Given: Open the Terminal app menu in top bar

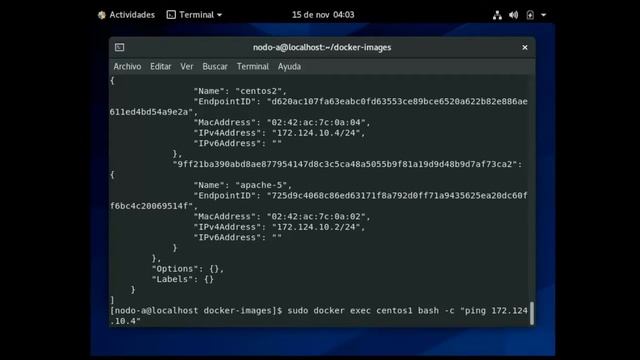Looking at the screenshot, I should 194,15.
